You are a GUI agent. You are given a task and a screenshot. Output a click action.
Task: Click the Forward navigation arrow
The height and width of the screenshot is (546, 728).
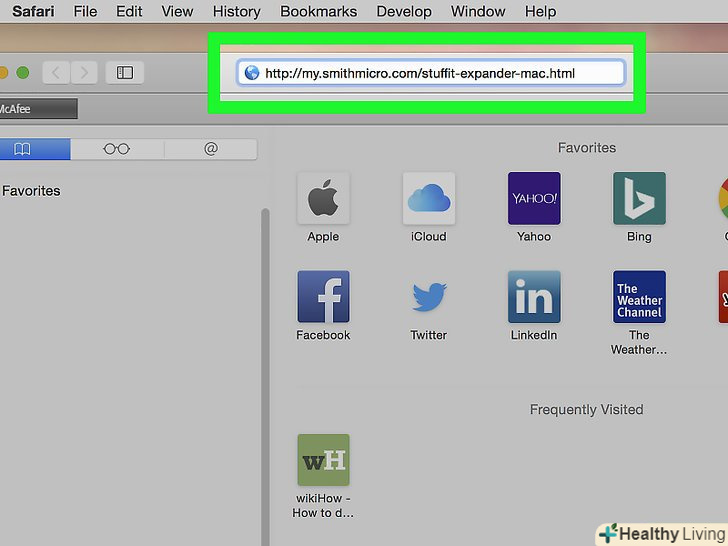84,72
